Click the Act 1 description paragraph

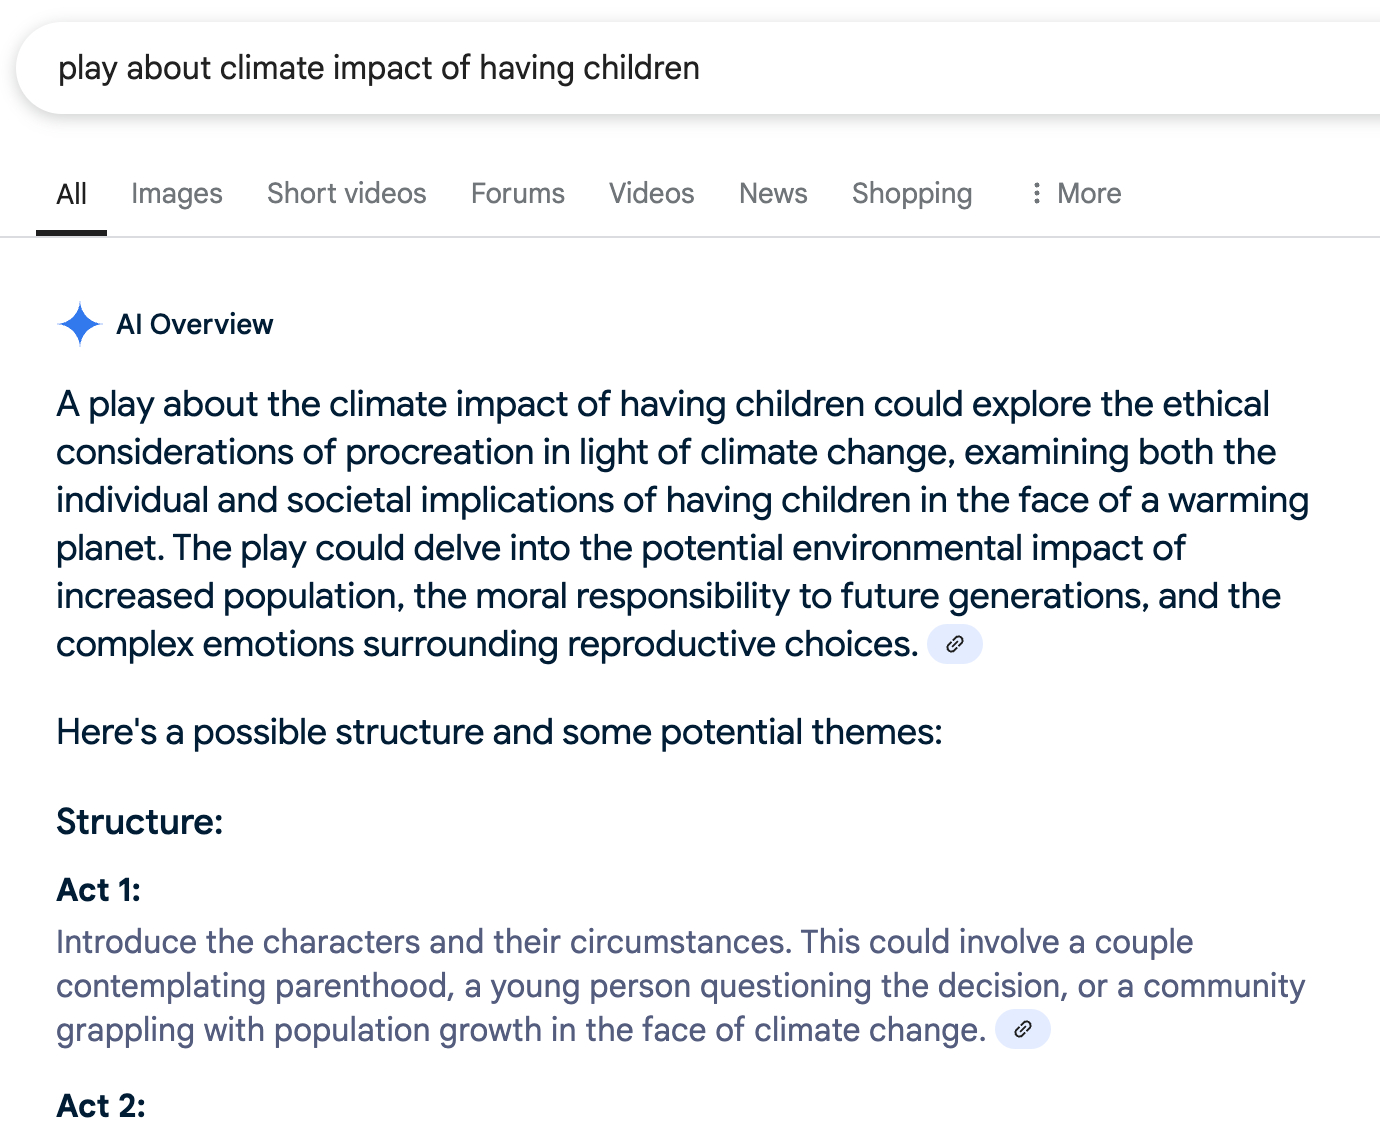(x=600, y=985)
